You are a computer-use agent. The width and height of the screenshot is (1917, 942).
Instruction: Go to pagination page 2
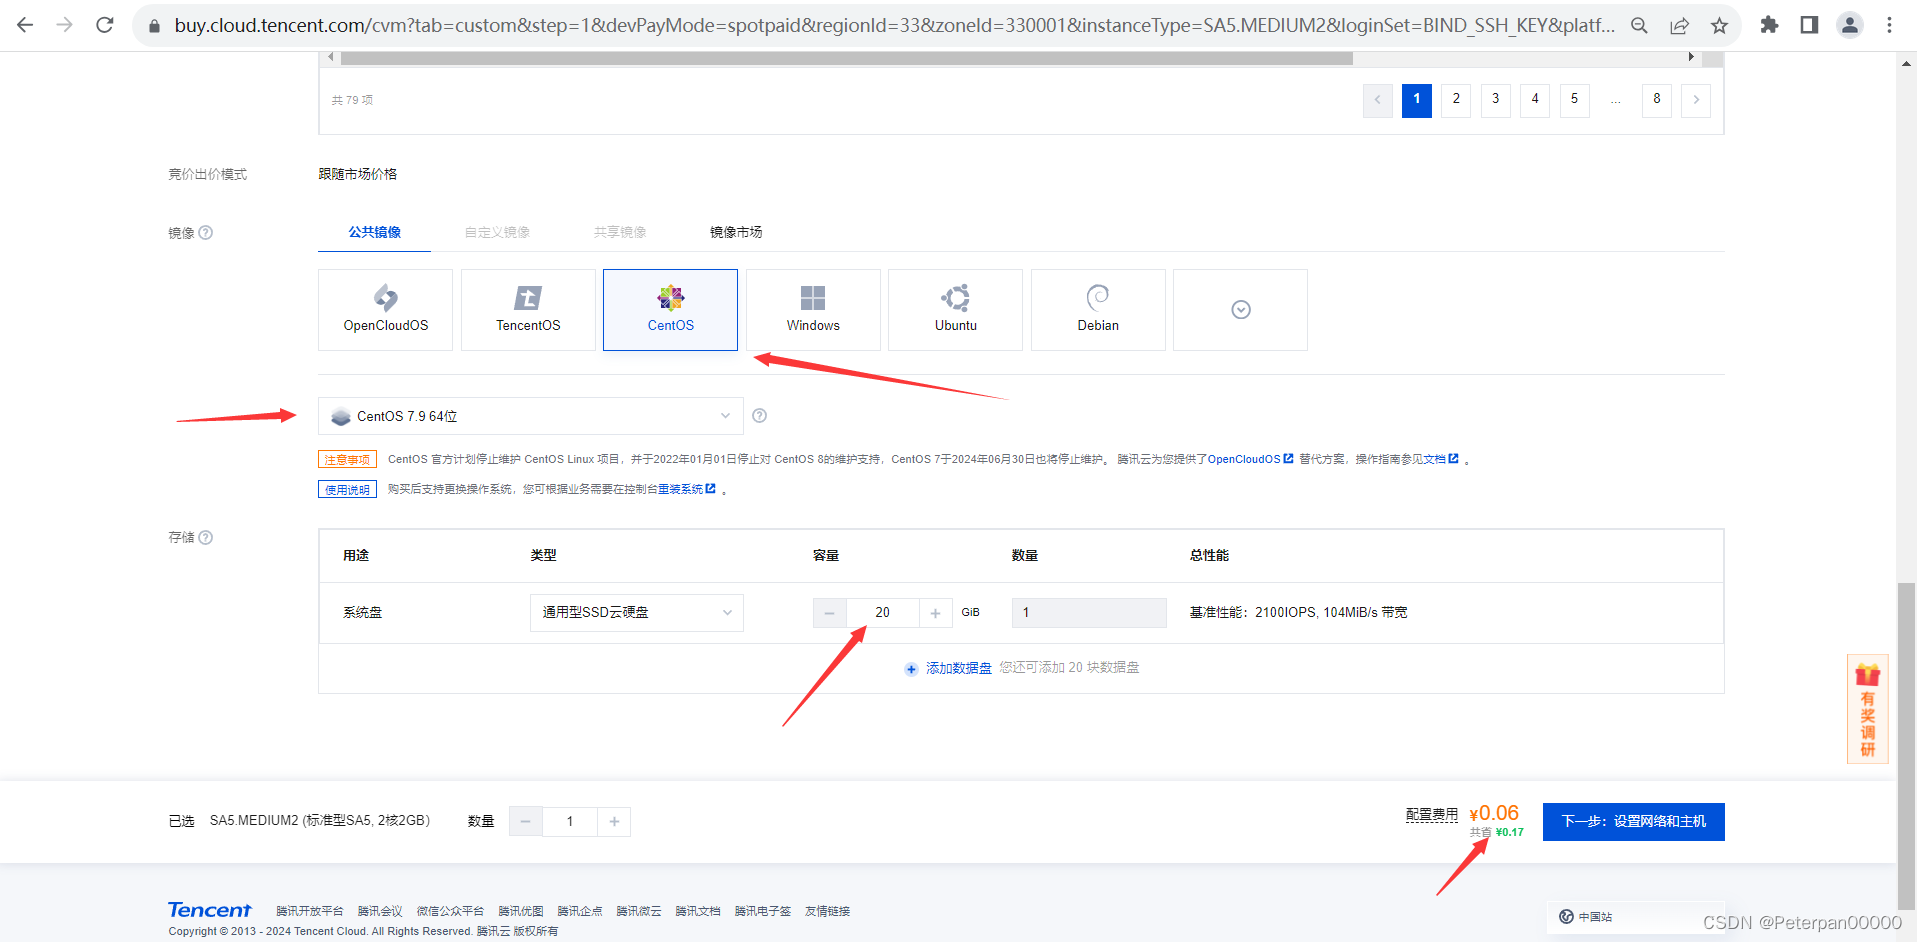(1456, 99)
